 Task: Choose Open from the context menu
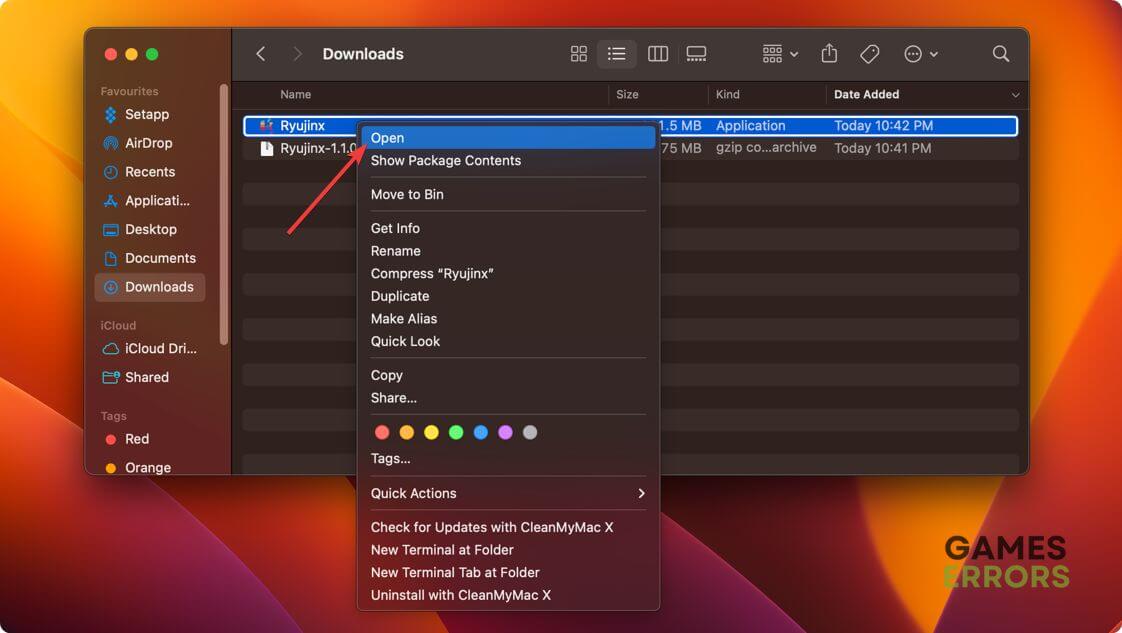coord(388,138)
